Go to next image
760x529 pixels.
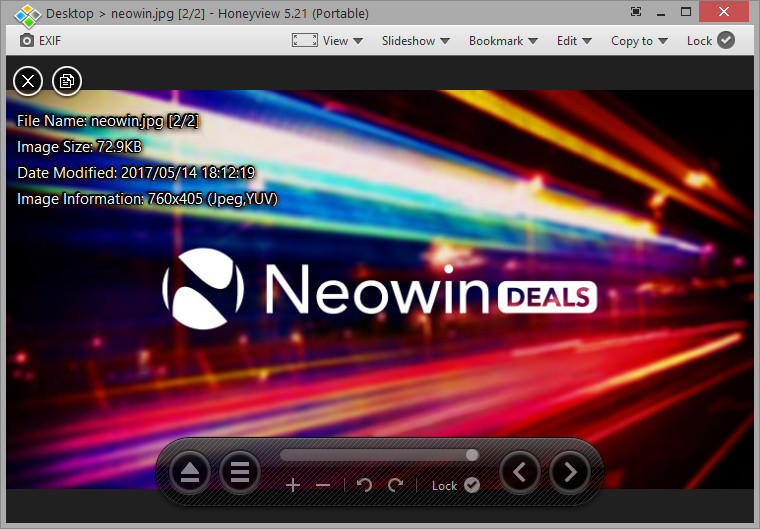point(570,472)
